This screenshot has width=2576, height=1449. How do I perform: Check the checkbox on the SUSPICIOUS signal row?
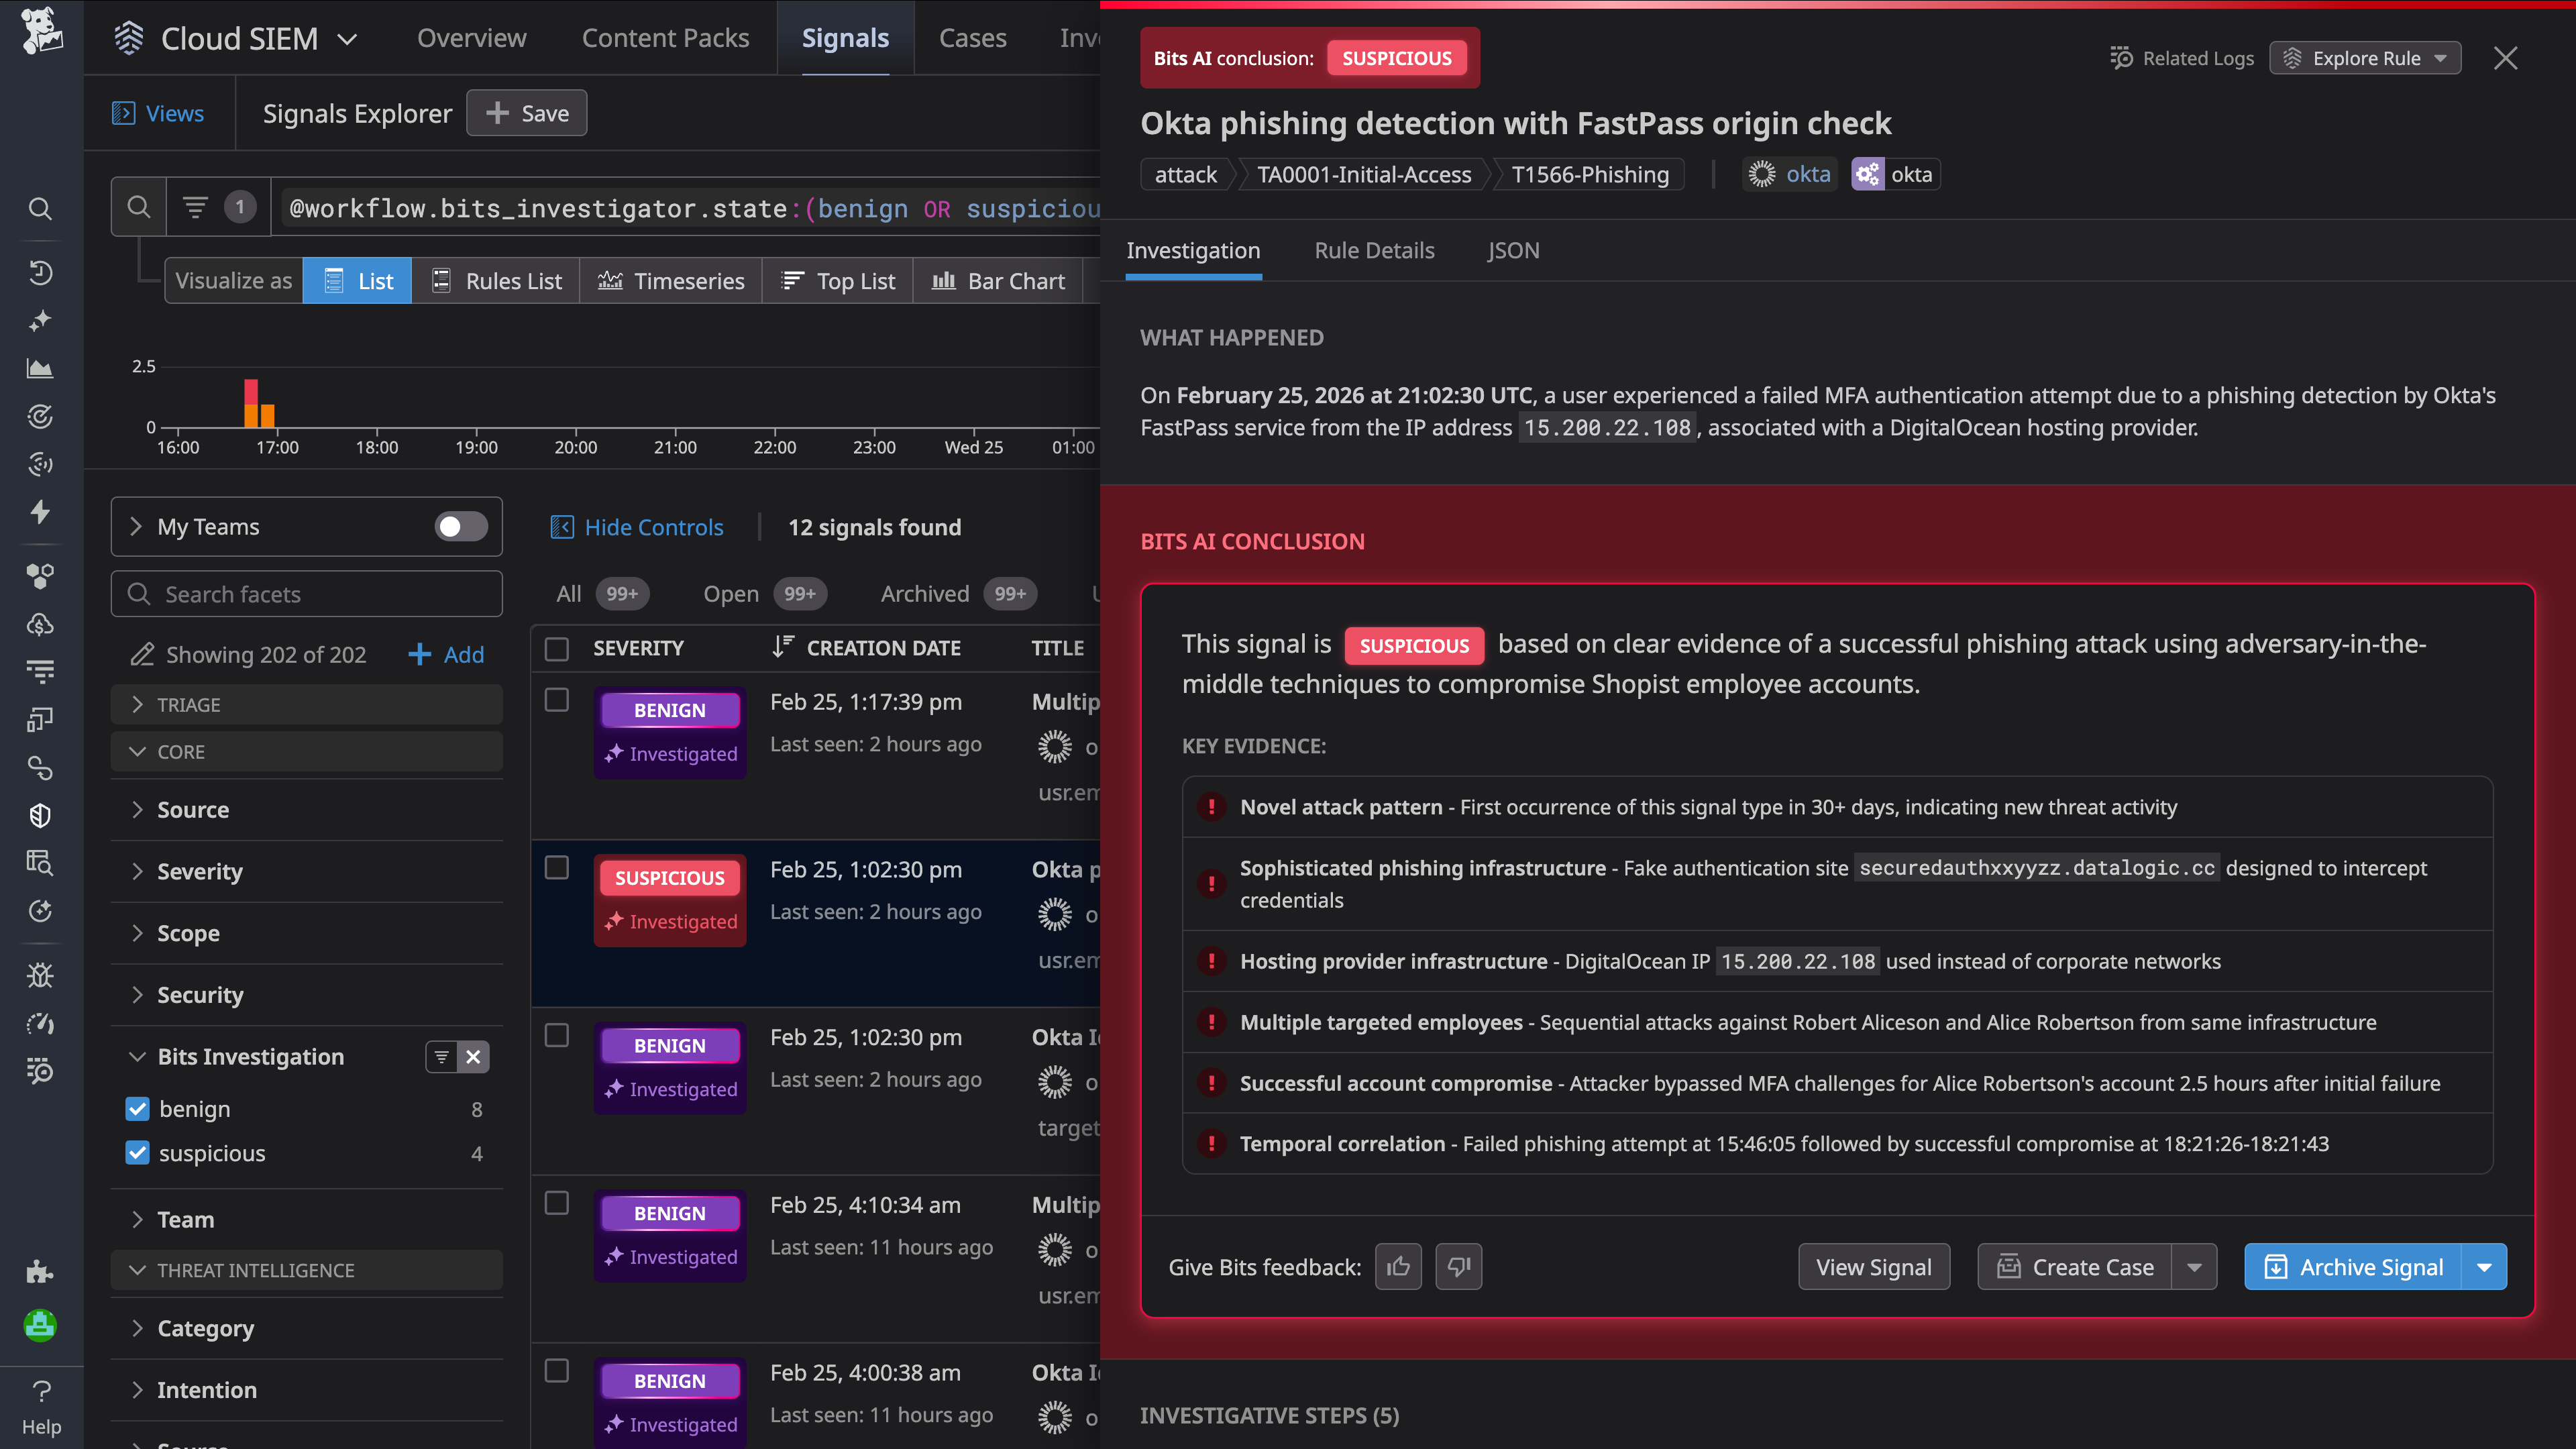pyautogui.click(x=557, y=868)
